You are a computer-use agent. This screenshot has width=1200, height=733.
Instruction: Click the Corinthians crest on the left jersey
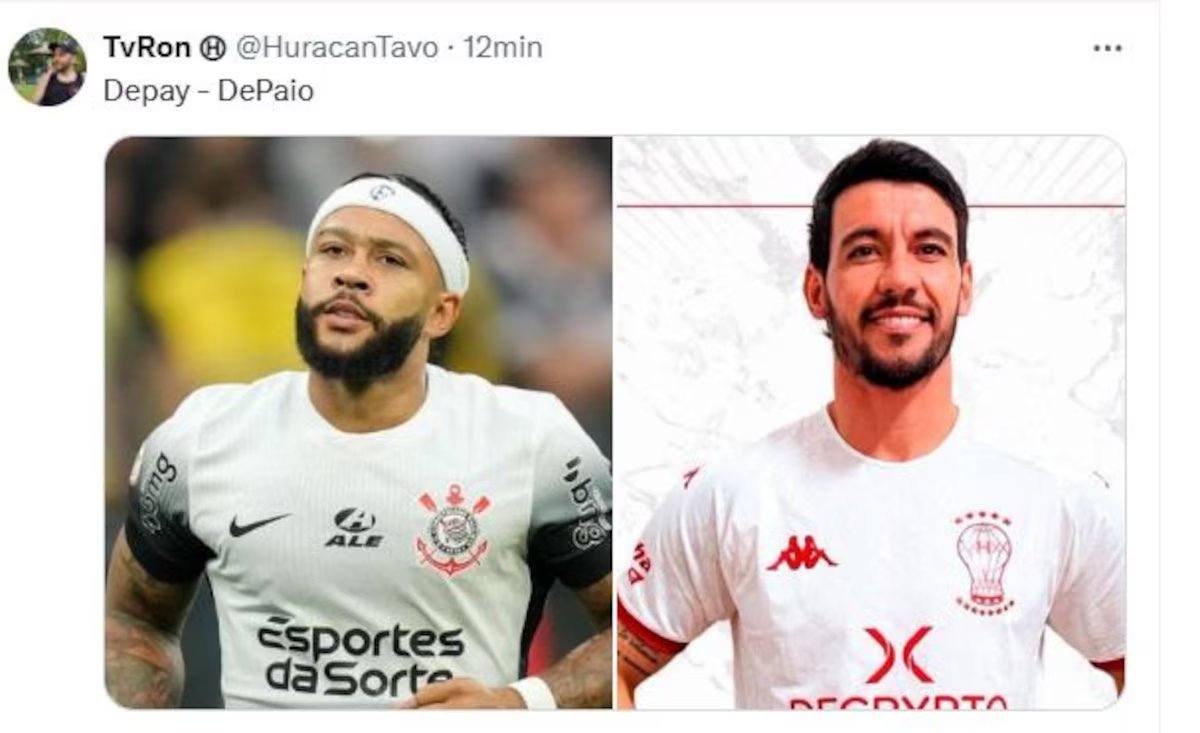454,530
